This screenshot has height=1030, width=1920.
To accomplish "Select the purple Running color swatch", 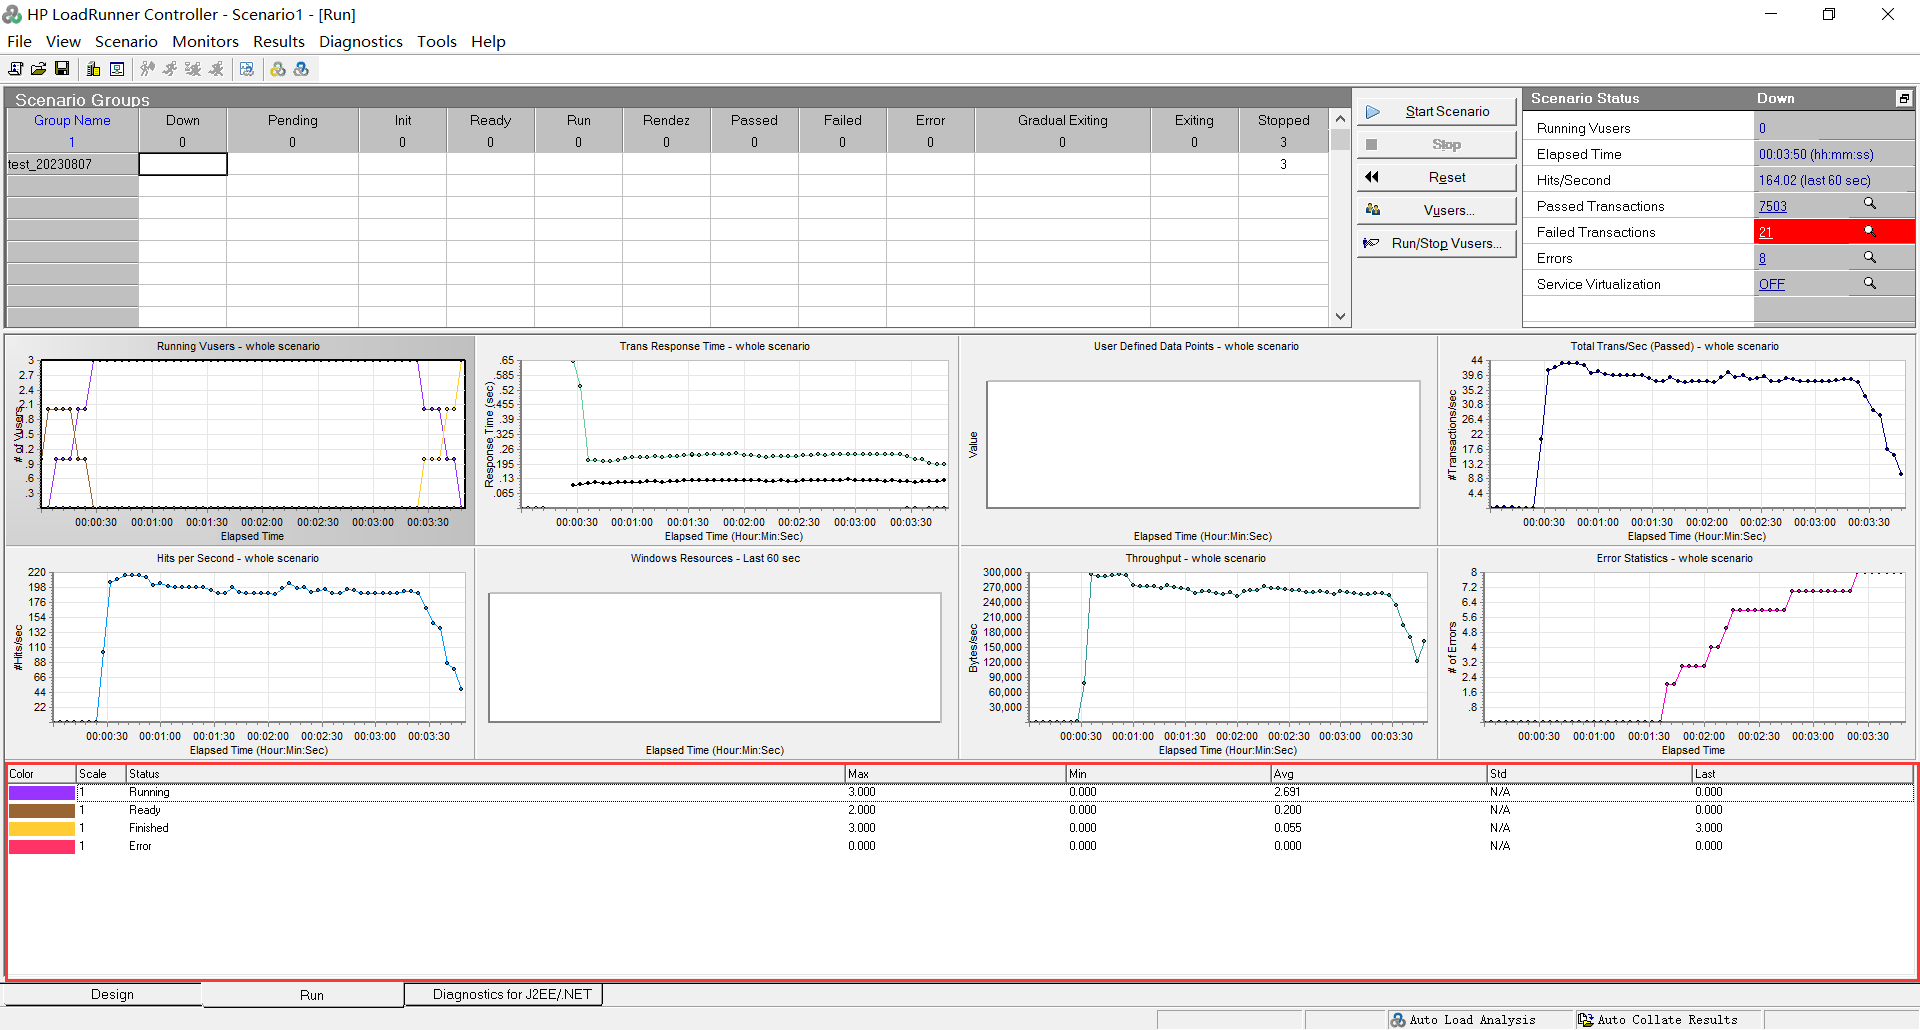I will [x=42, y=792].
